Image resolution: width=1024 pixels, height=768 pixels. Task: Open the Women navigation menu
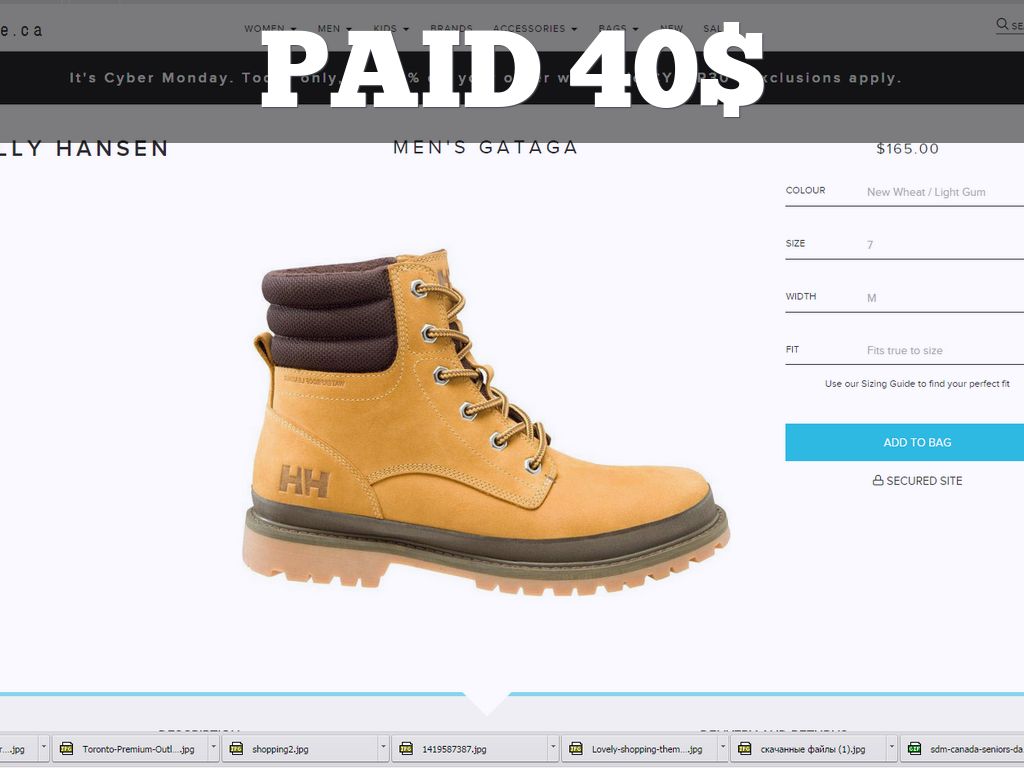[x=270, y=29]
